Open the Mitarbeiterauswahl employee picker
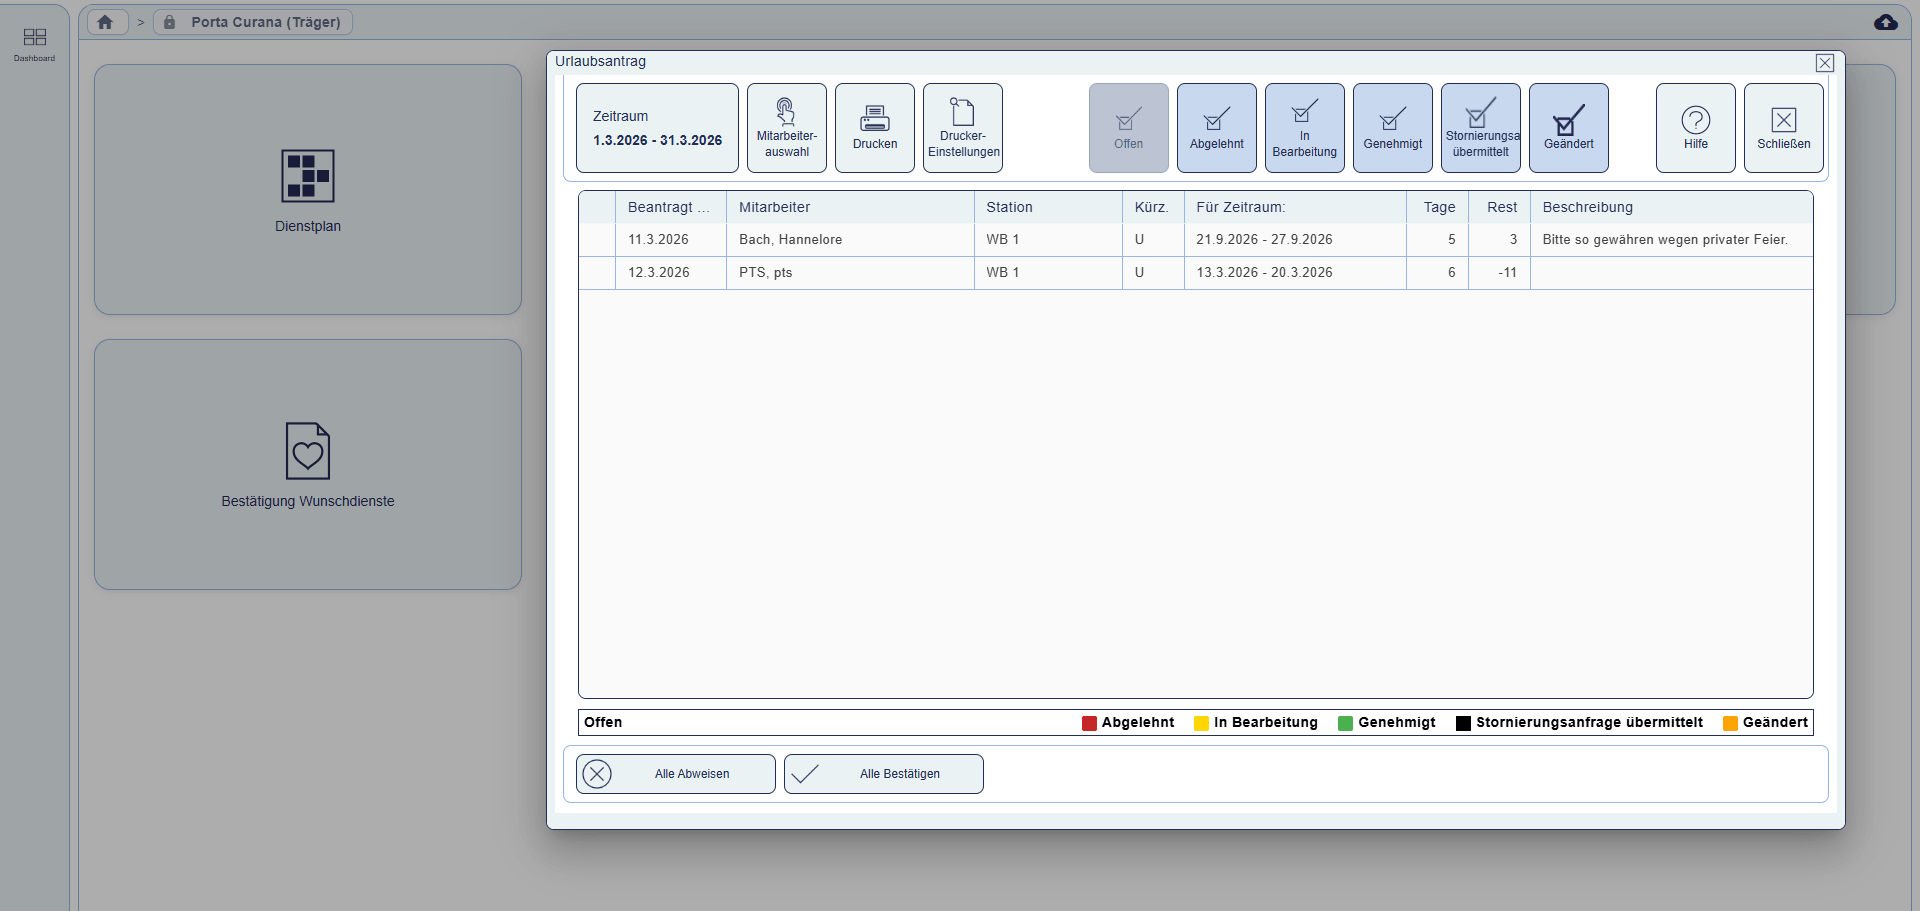 786,128
